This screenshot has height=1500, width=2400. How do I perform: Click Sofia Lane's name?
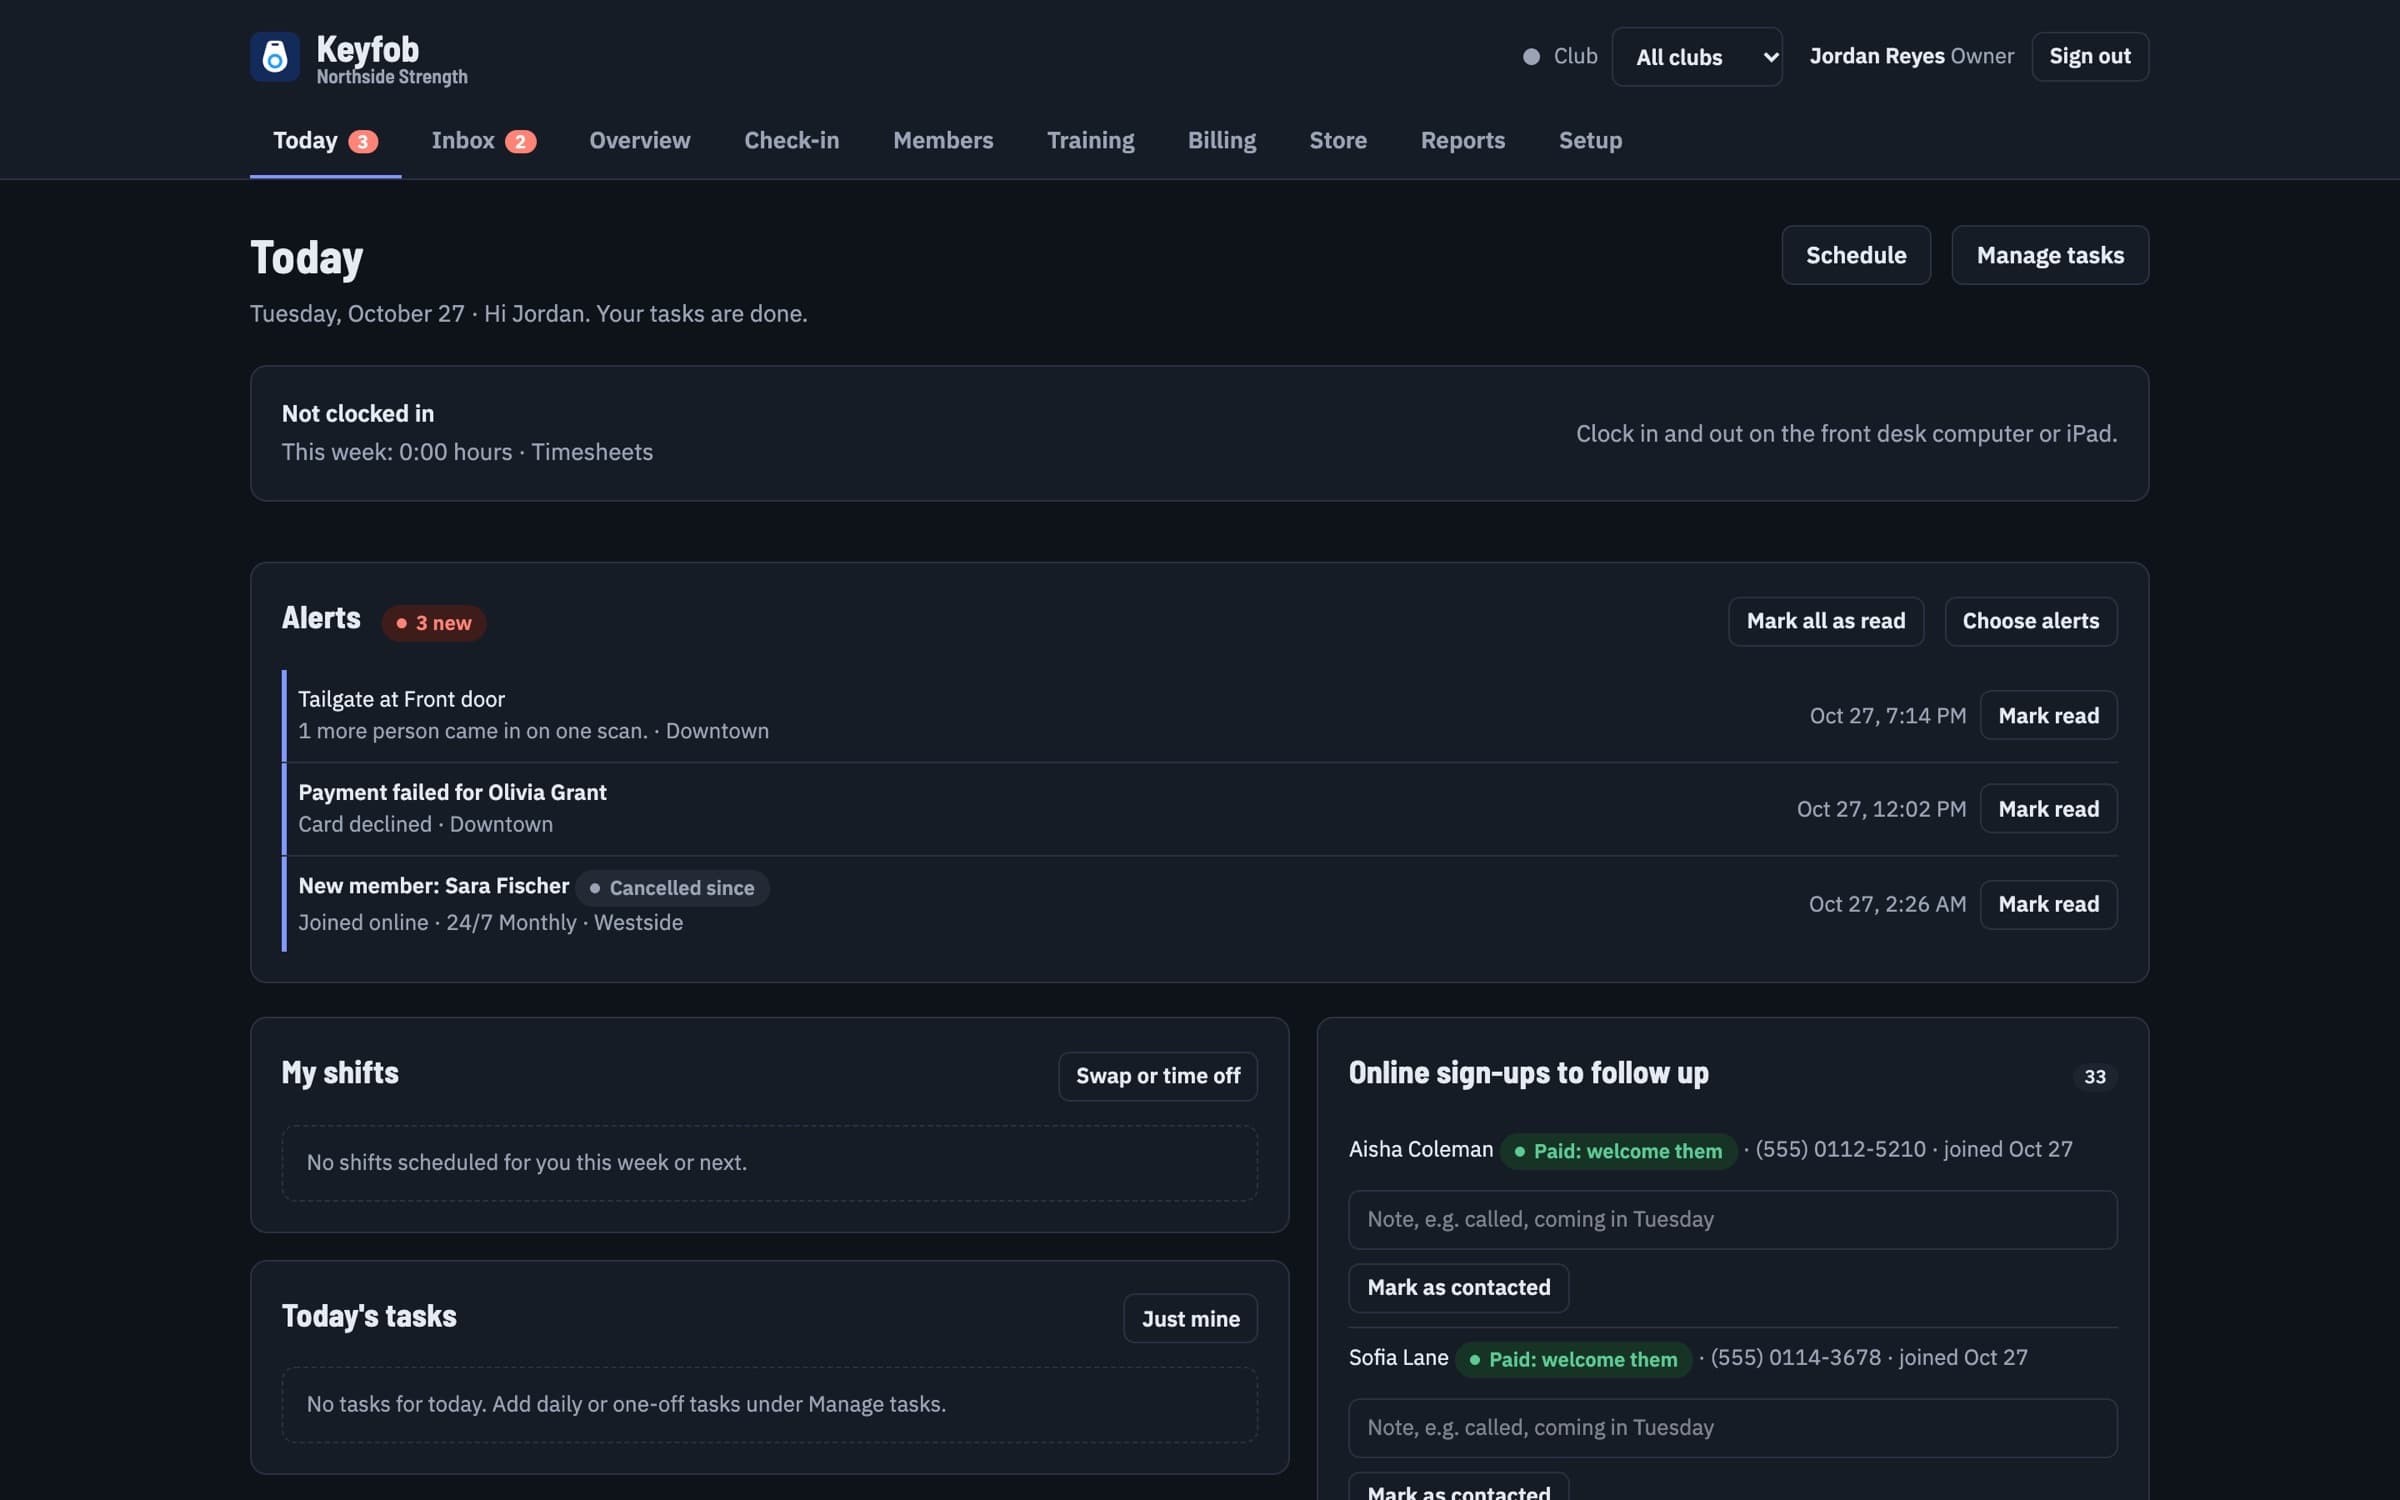1398,1357
